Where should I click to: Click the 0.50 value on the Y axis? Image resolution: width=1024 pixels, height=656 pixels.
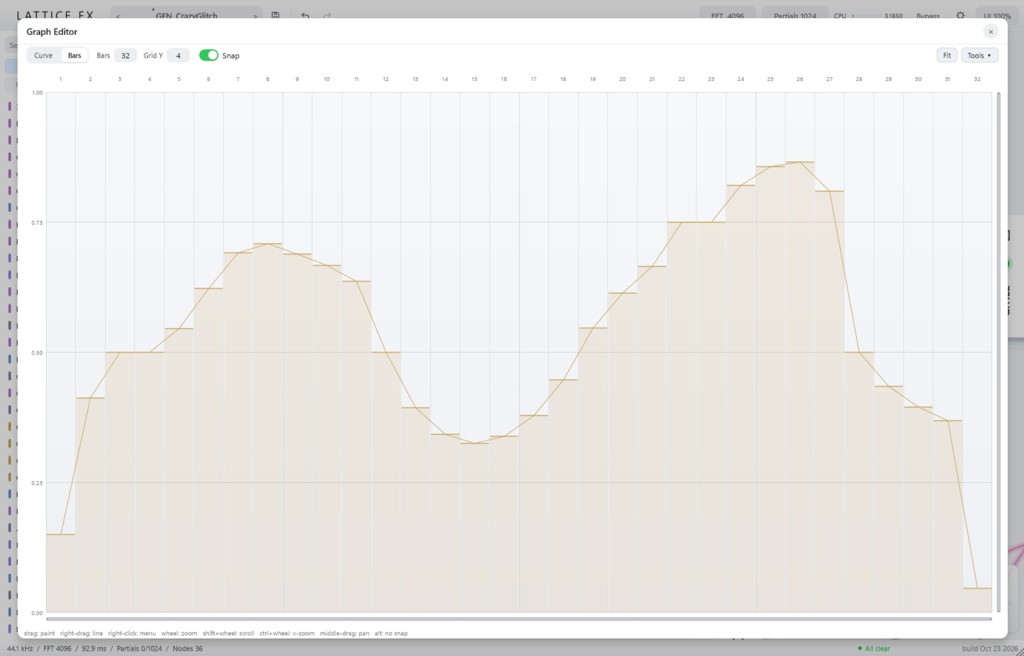(x=37, y=353)
